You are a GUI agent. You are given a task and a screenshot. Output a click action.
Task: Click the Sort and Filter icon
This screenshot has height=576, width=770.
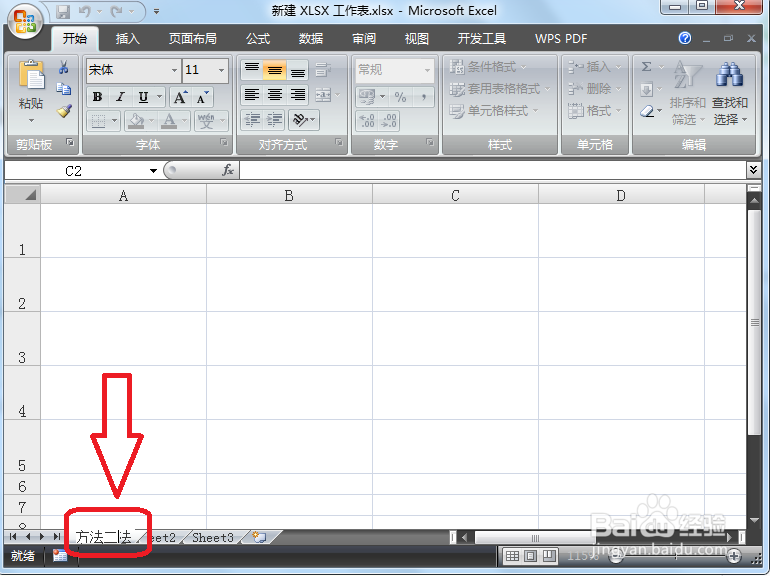(x=688, y=75)
